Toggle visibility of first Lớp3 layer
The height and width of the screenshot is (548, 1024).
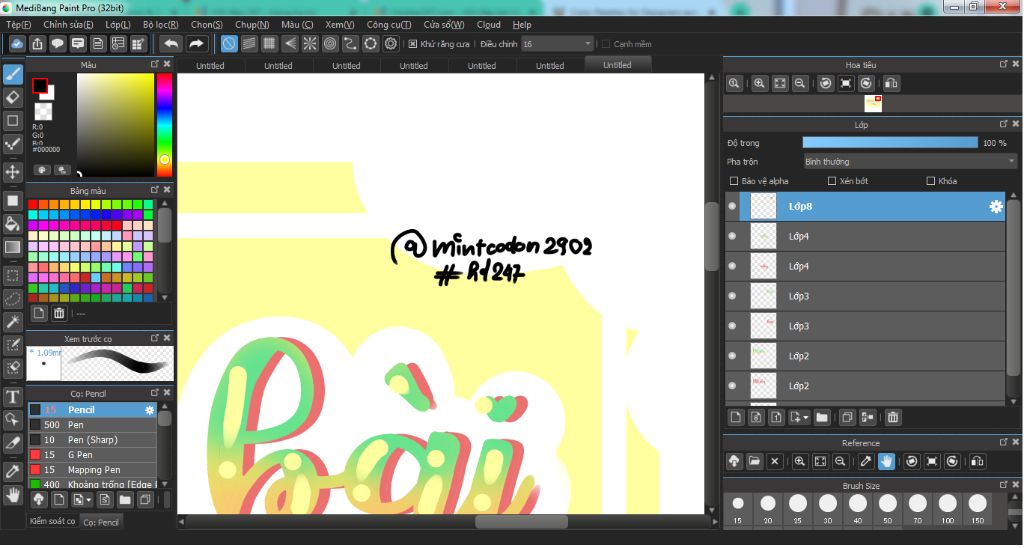coord(732,296)
